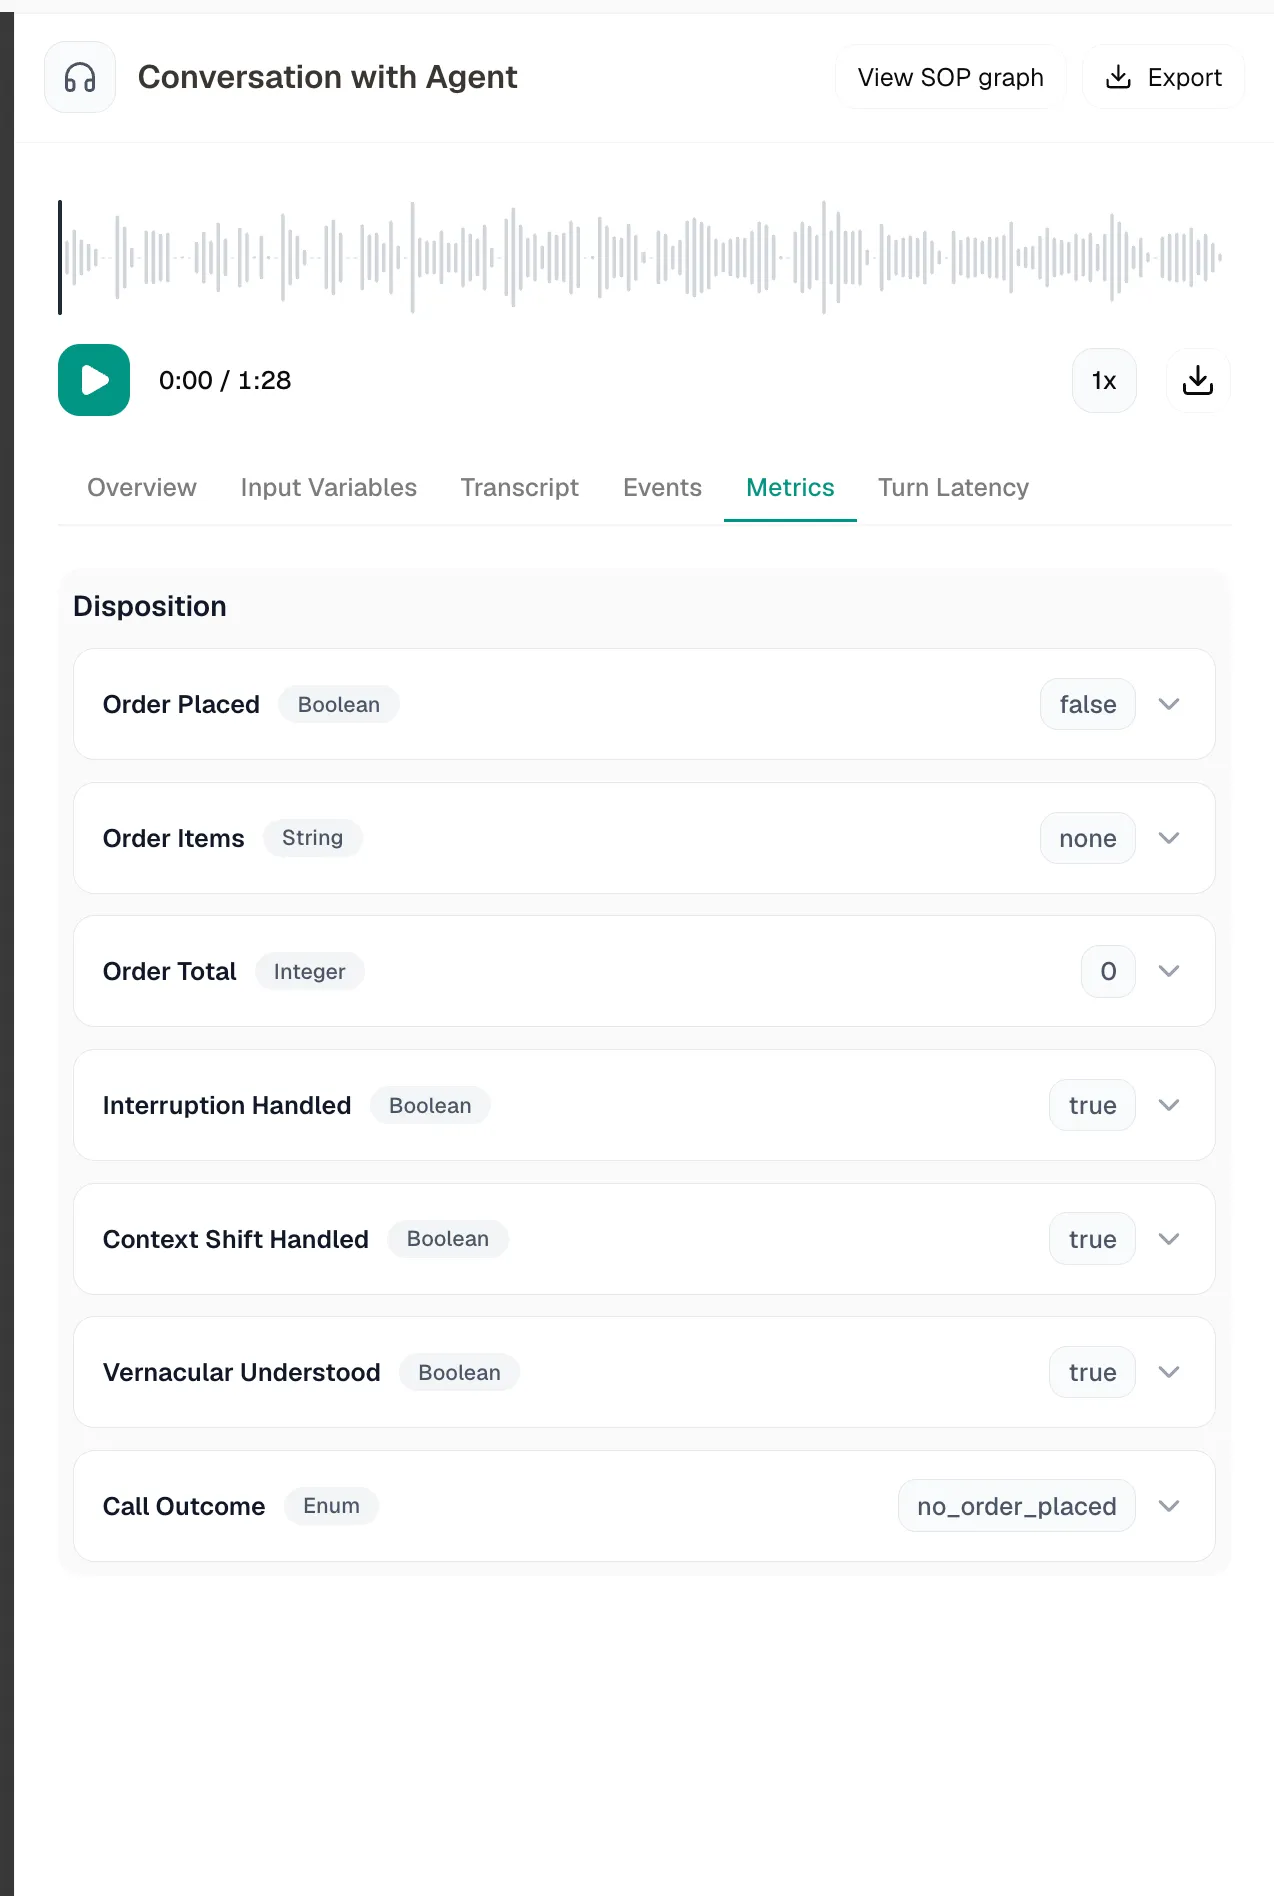Expand the Order Items row chevron
Screen dimensions: 1274x1896
point(1169,838)
